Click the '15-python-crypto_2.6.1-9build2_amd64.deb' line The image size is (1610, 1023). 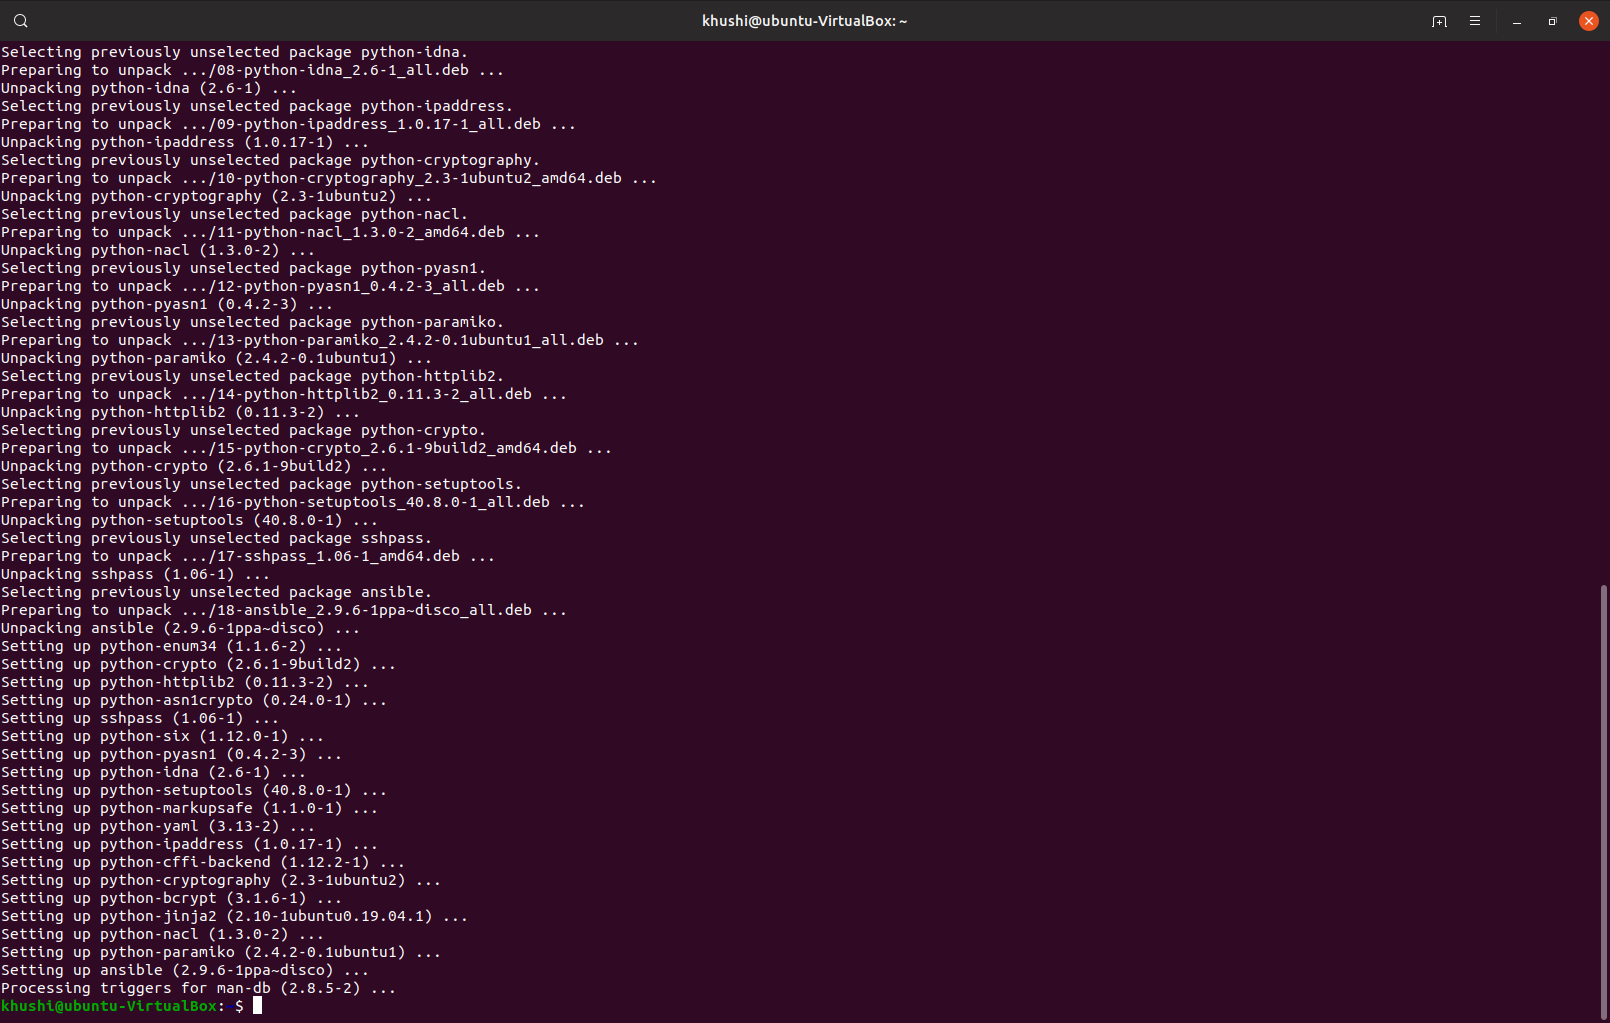306,448
